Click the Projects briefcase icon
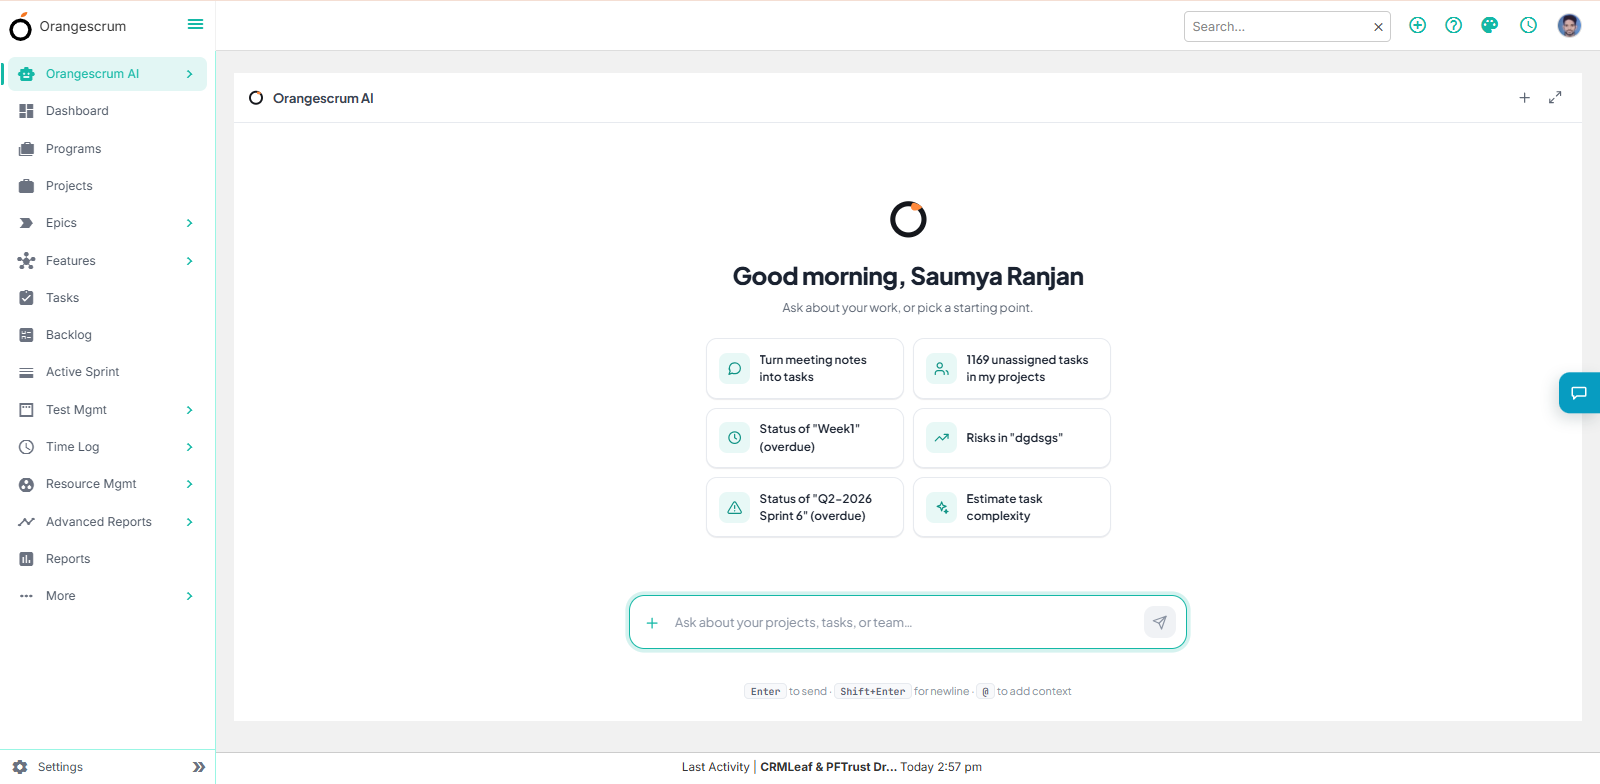Viewport: 1600px width, 784px height. (26, 186)
